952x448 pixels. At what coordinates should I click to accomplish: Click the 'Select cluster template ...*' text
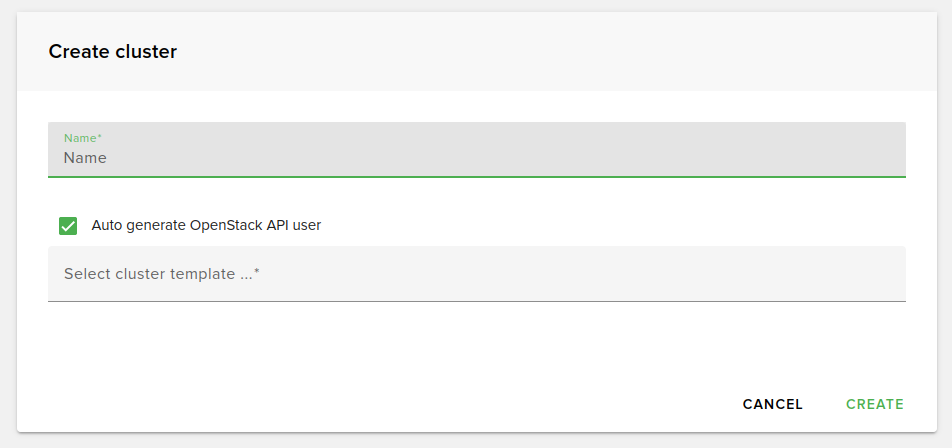[x=162, y=273]
